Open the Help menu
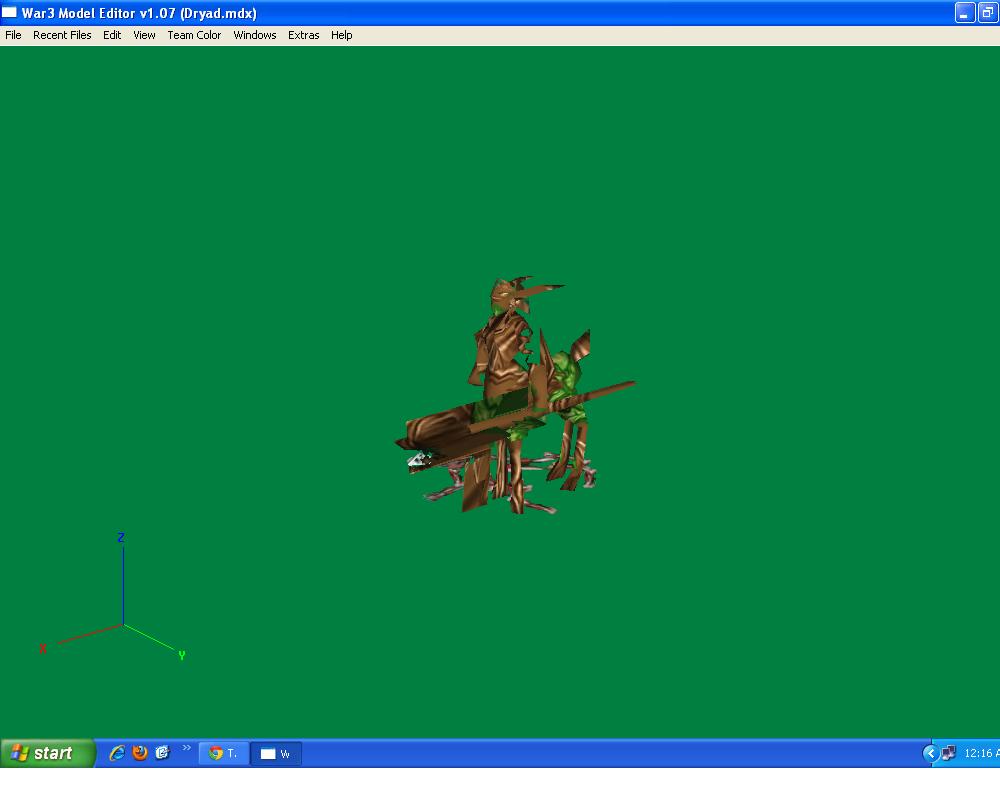 [x=341, y=35]
